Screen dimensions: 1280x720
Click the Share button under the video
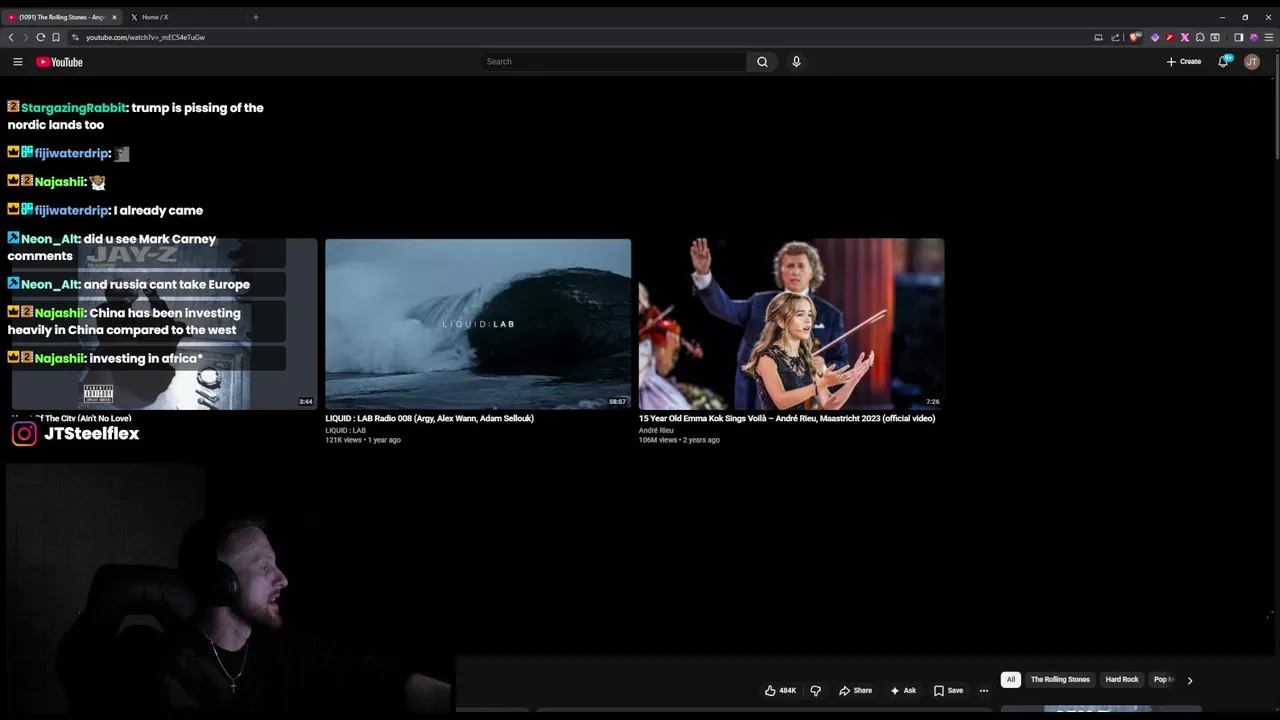(855, 690)
